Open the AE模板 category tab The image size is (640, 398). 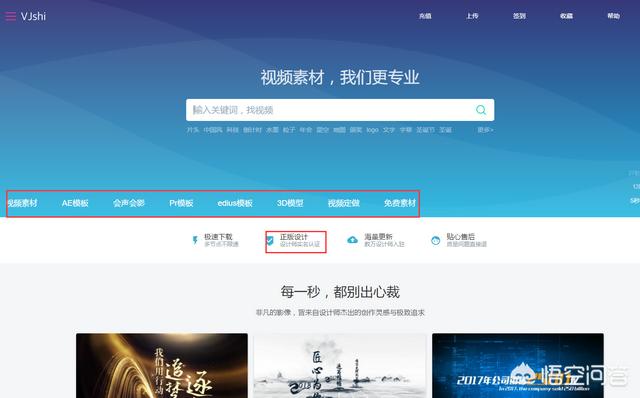point(75,203)
